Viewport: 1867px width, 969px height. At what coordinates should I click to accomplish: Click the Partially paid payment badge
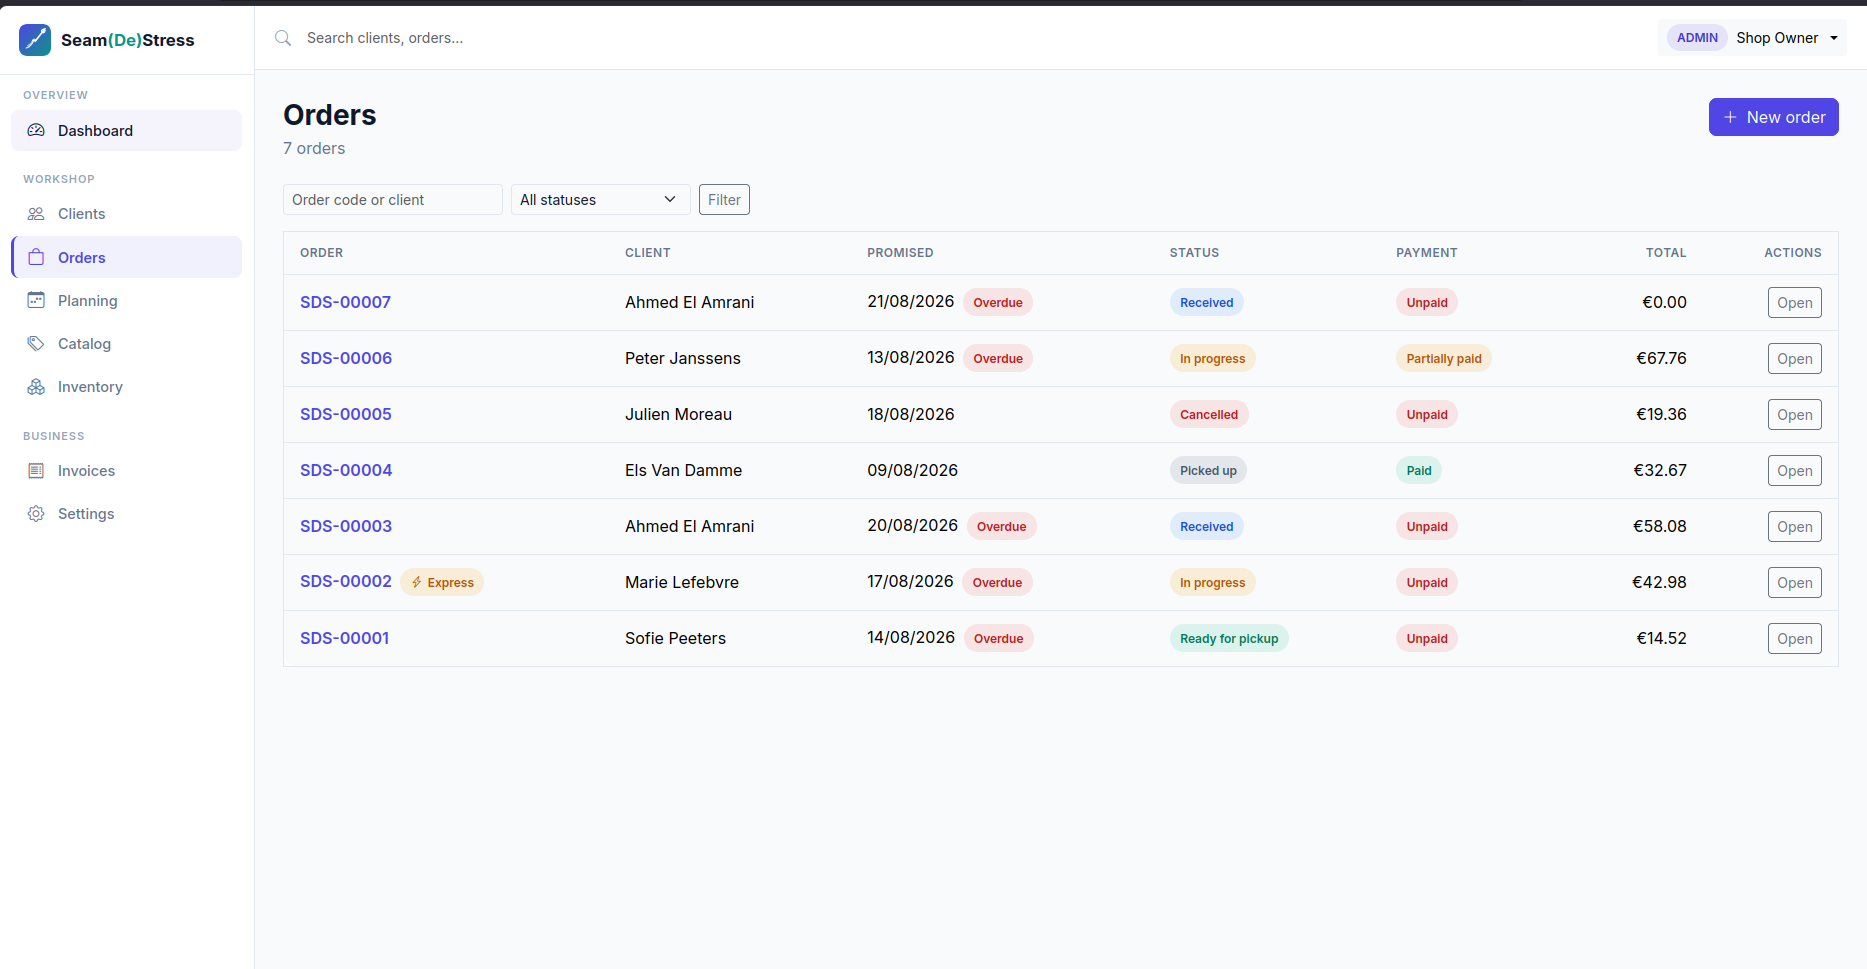[1443, 358]
